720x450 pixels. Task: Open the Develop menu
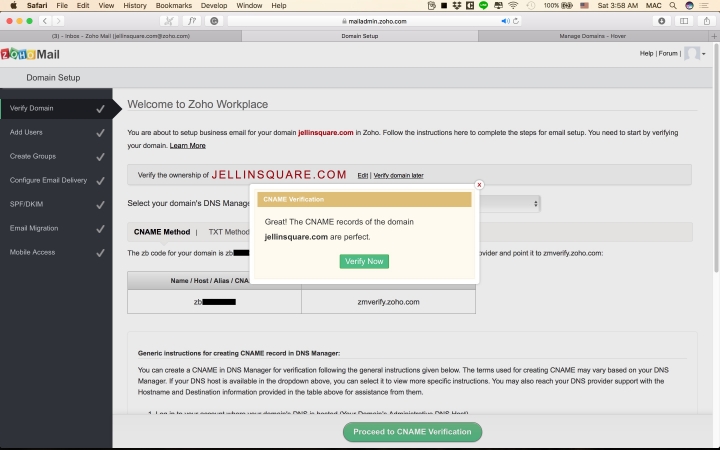(x=214, y=6)
